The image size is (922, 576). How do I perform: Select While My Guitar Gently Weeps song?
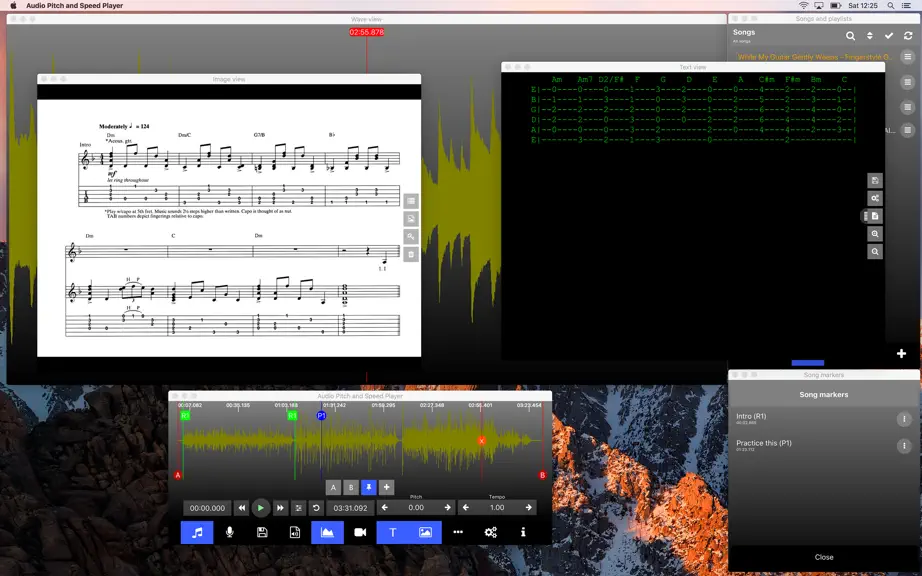click(x=814, y=57)
